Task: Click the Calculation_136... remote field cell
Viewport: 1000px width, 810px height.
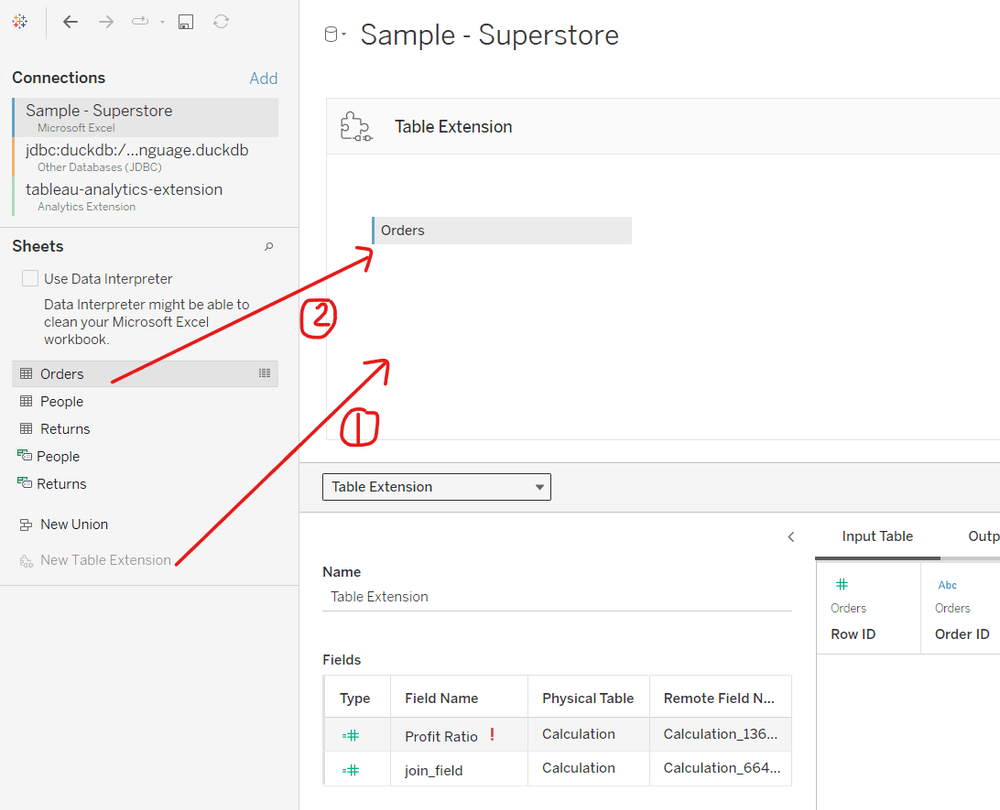Action: point(720,734)
